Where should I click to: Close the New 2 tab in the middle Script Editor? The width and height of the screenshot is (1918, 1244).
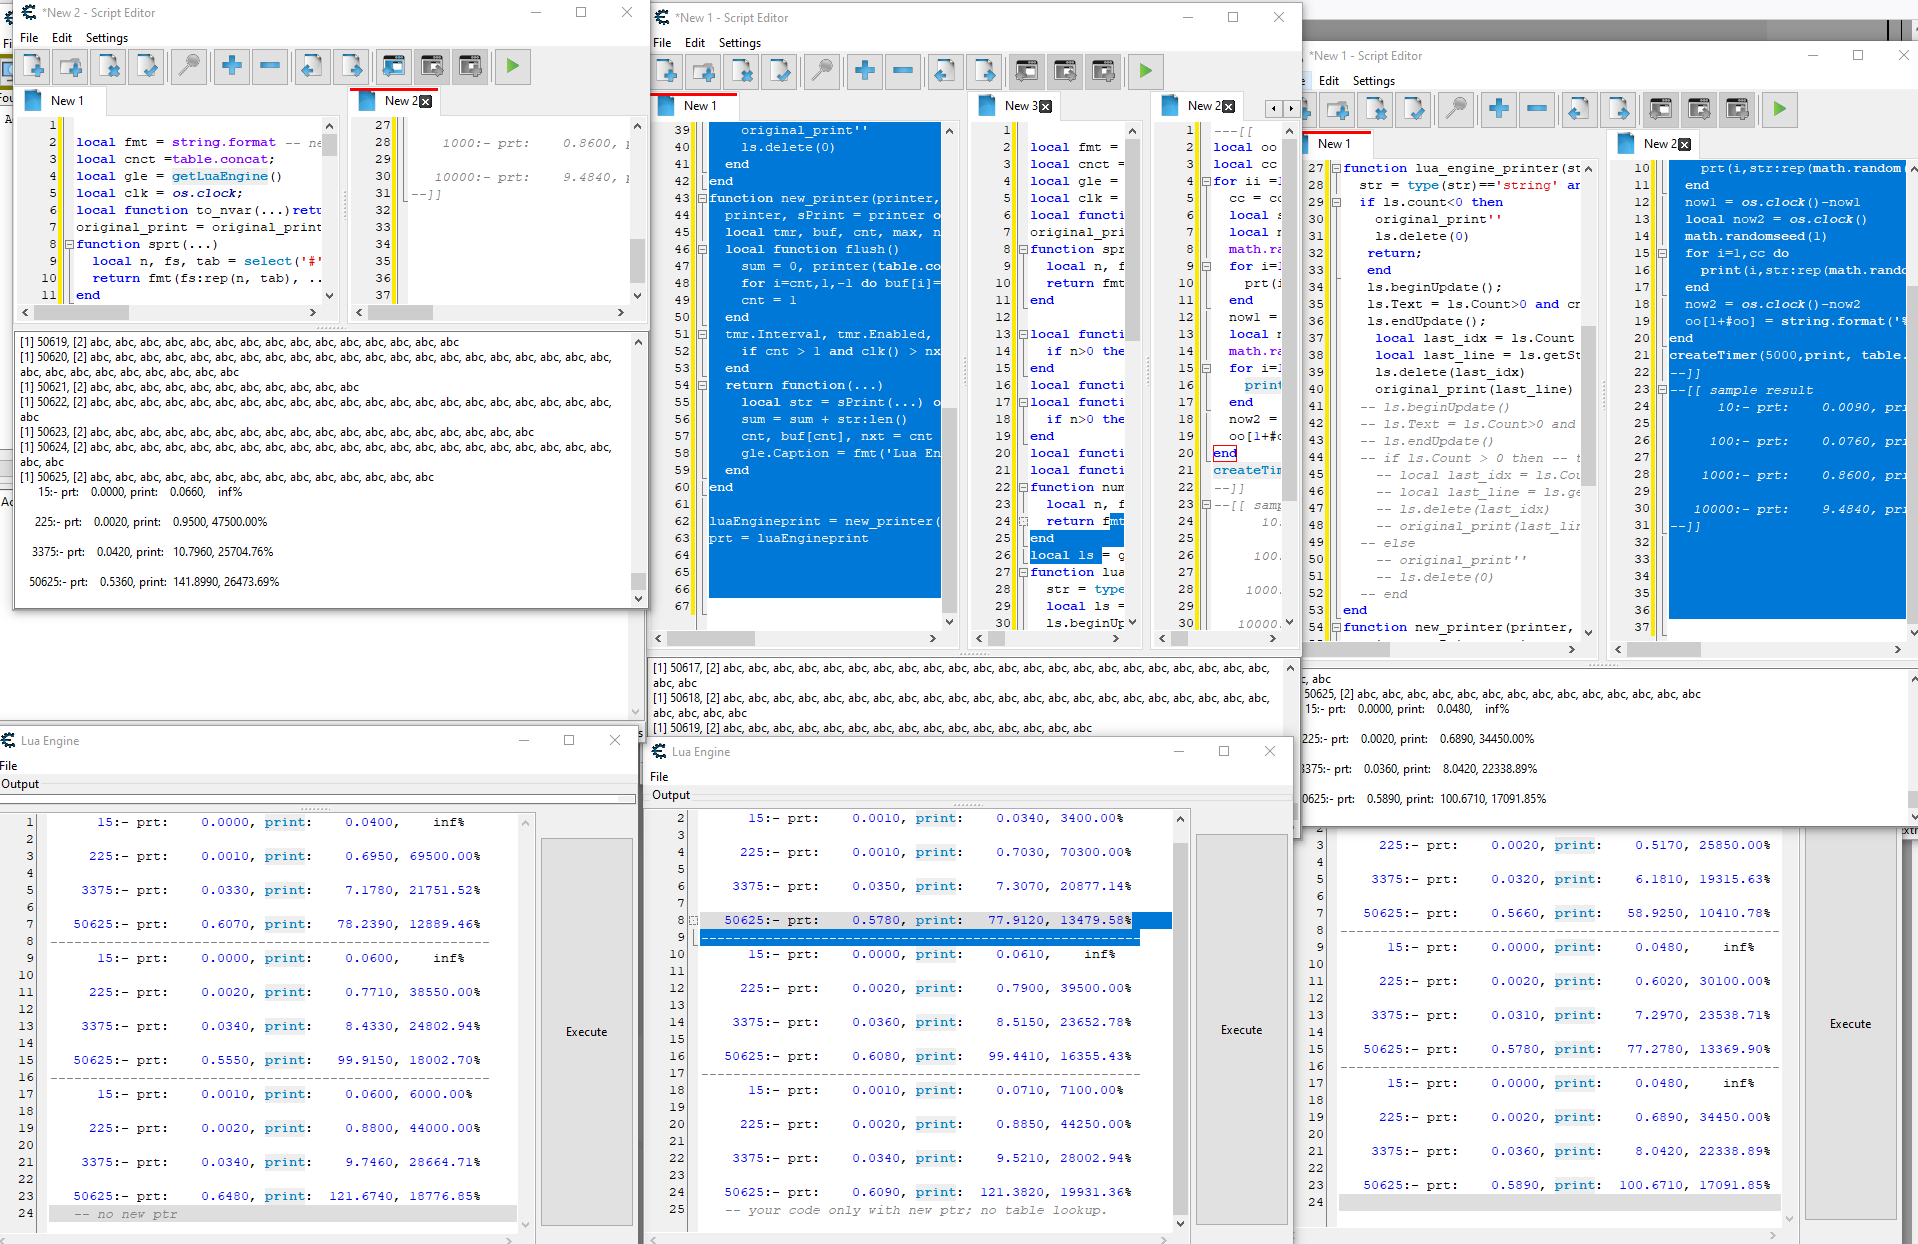1229,107
